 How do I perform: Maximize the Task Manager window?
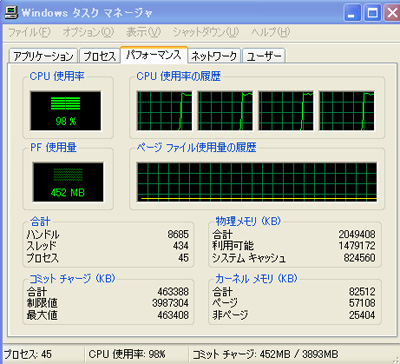point(372,13)
